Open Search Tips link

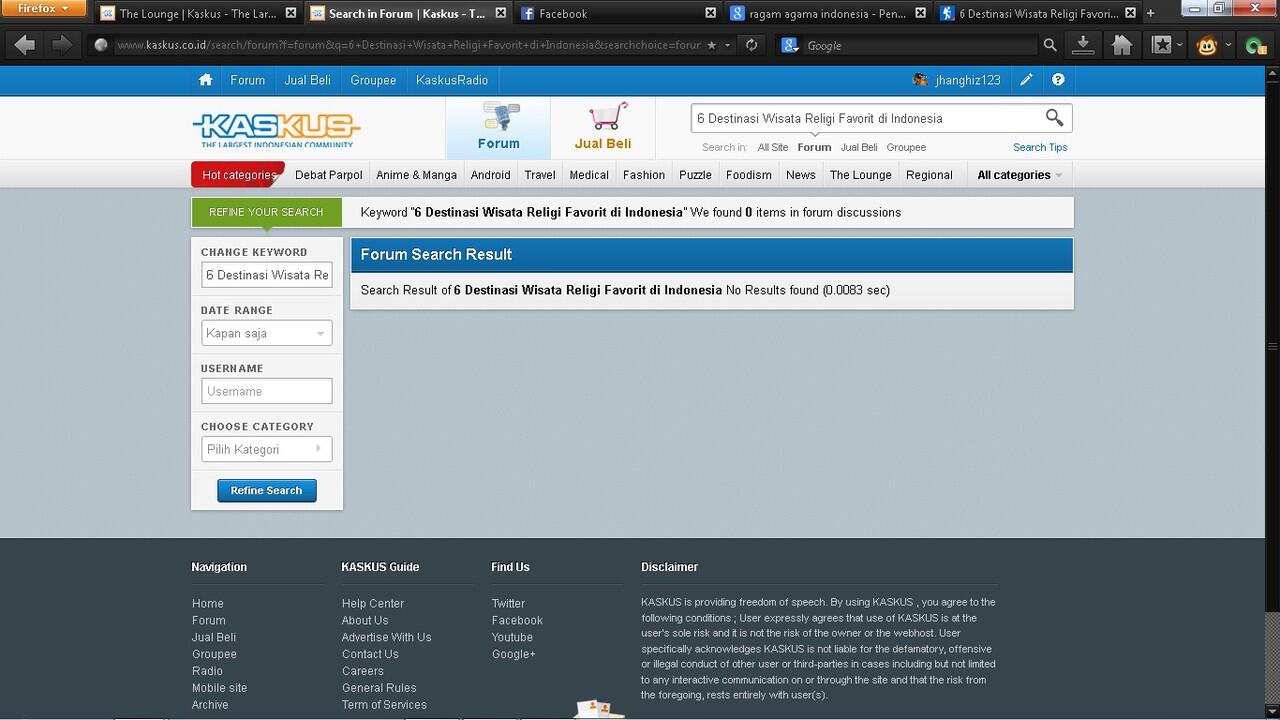tap(1040, 147)
